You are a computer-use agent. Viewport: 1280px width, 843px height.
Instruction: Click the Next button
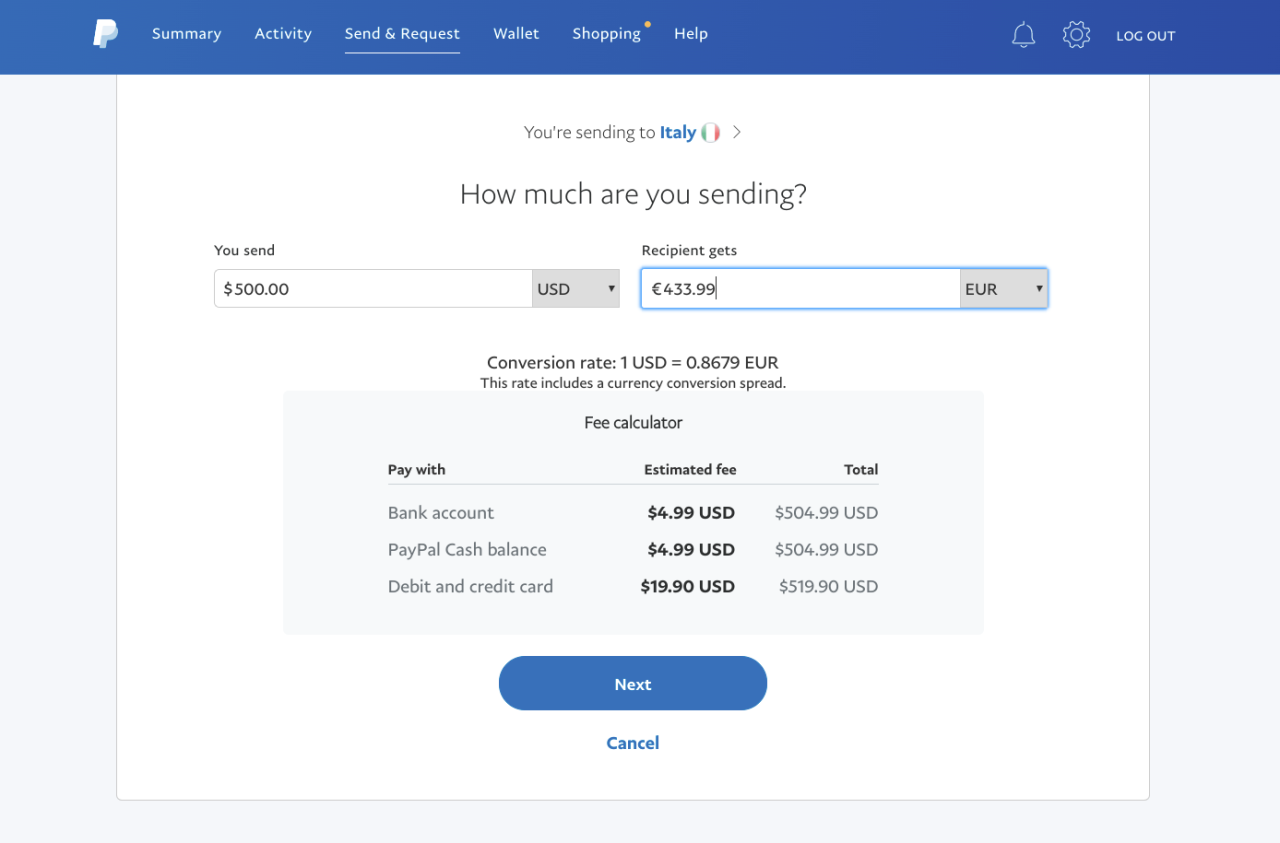point(633,684)
